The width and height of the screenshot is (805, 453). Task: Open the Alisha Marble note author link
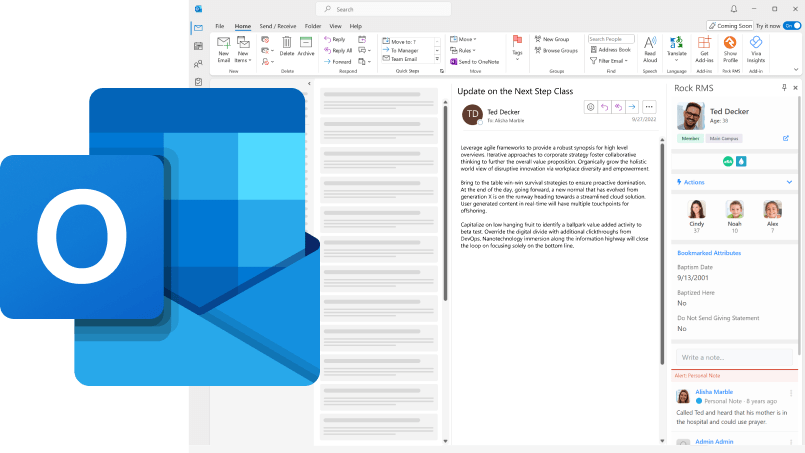point(714,392)
